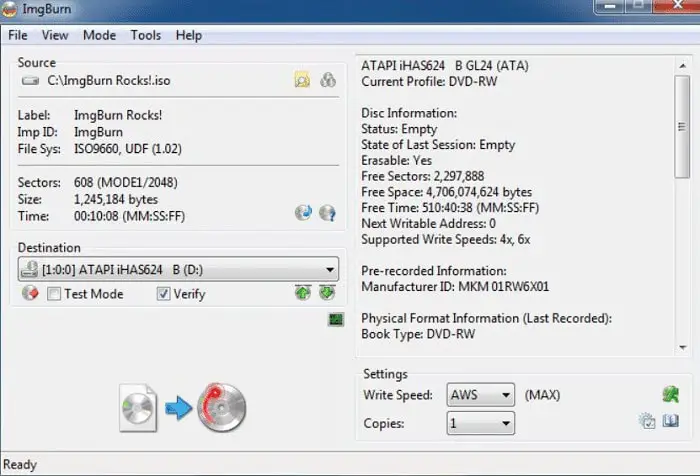Click the source path C:\ImgBurn Rocks!.iso

109,81
